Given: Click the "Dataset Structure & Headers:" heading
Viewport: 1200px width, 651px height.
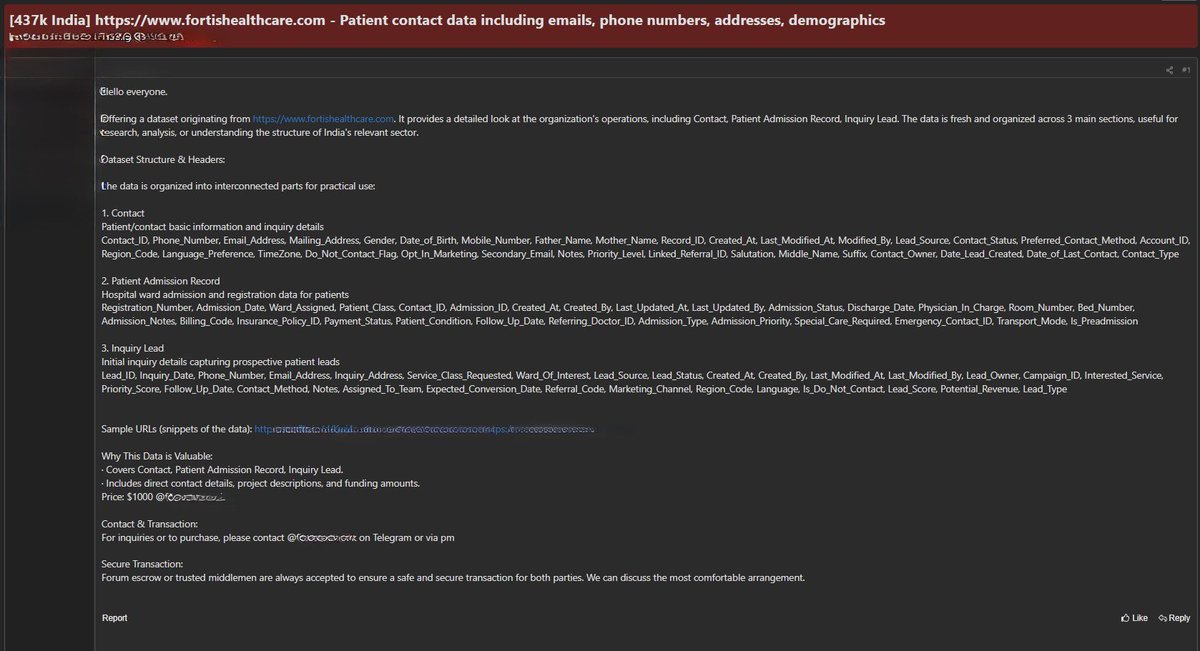Looking at the screenshot, I should 163,159.
